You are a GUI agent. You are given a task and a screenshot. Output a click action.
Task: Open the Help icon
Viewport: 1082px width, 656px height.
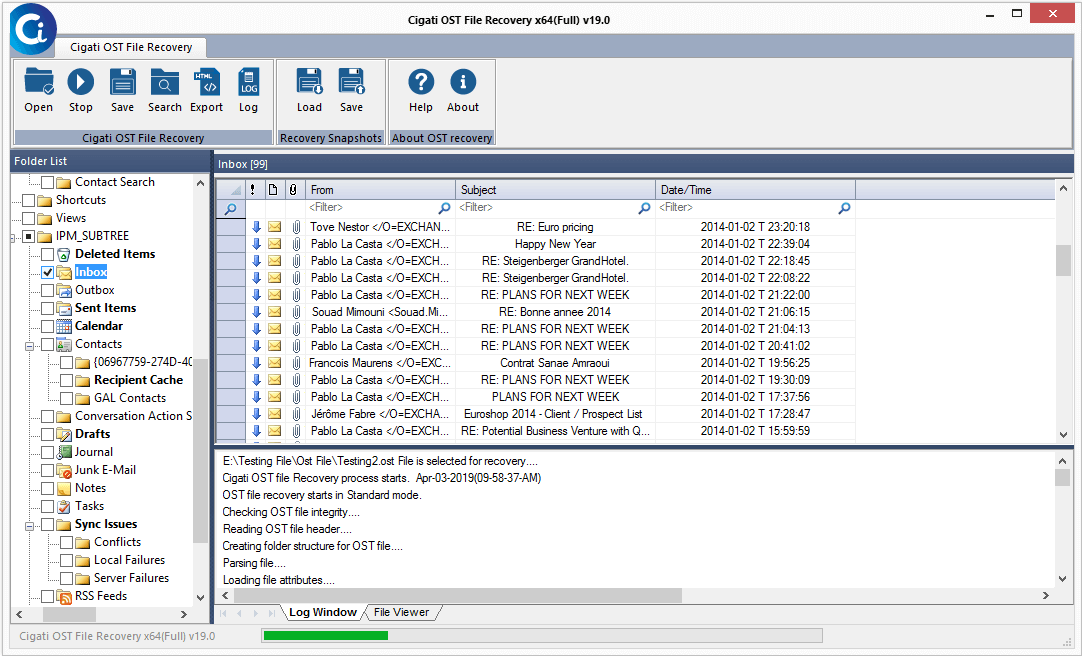point(421,82)
